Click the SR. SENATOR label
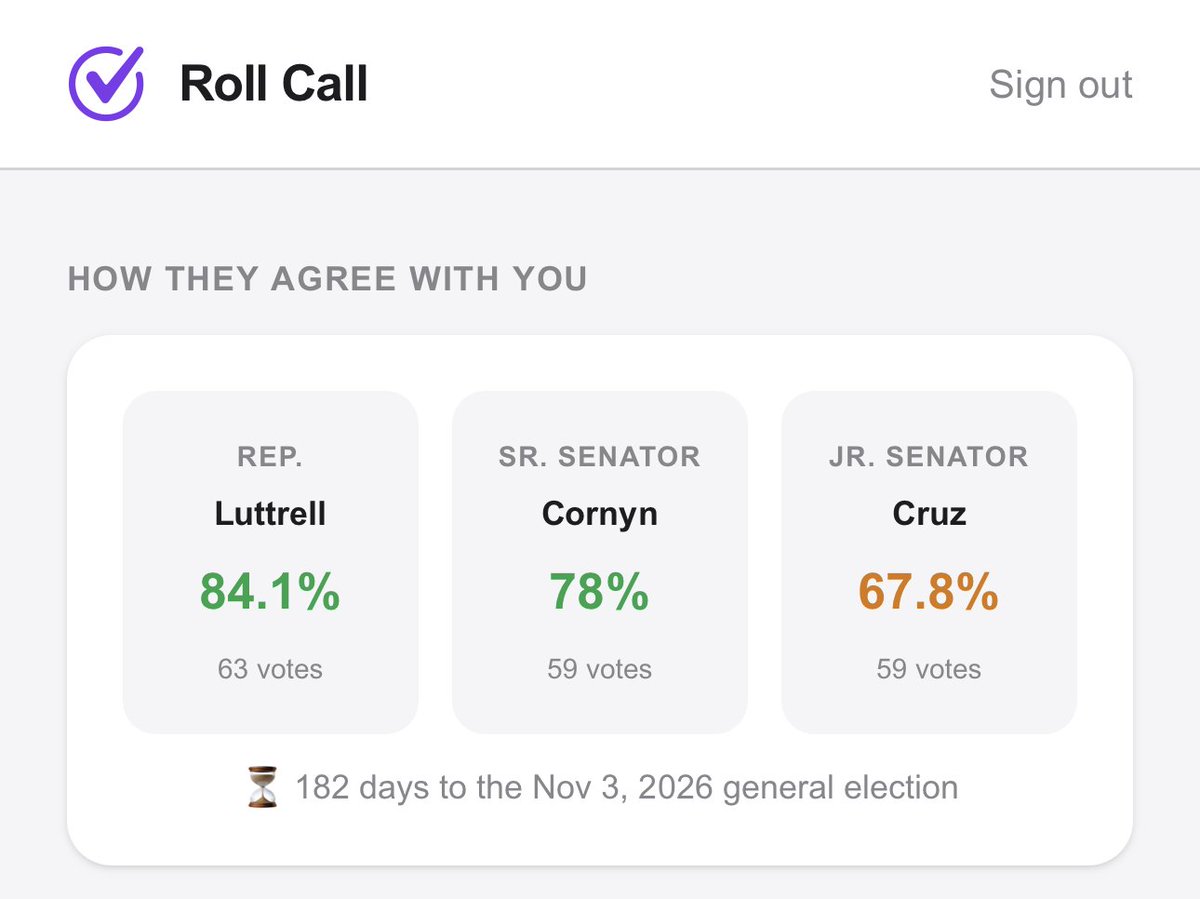 point(599,457)
